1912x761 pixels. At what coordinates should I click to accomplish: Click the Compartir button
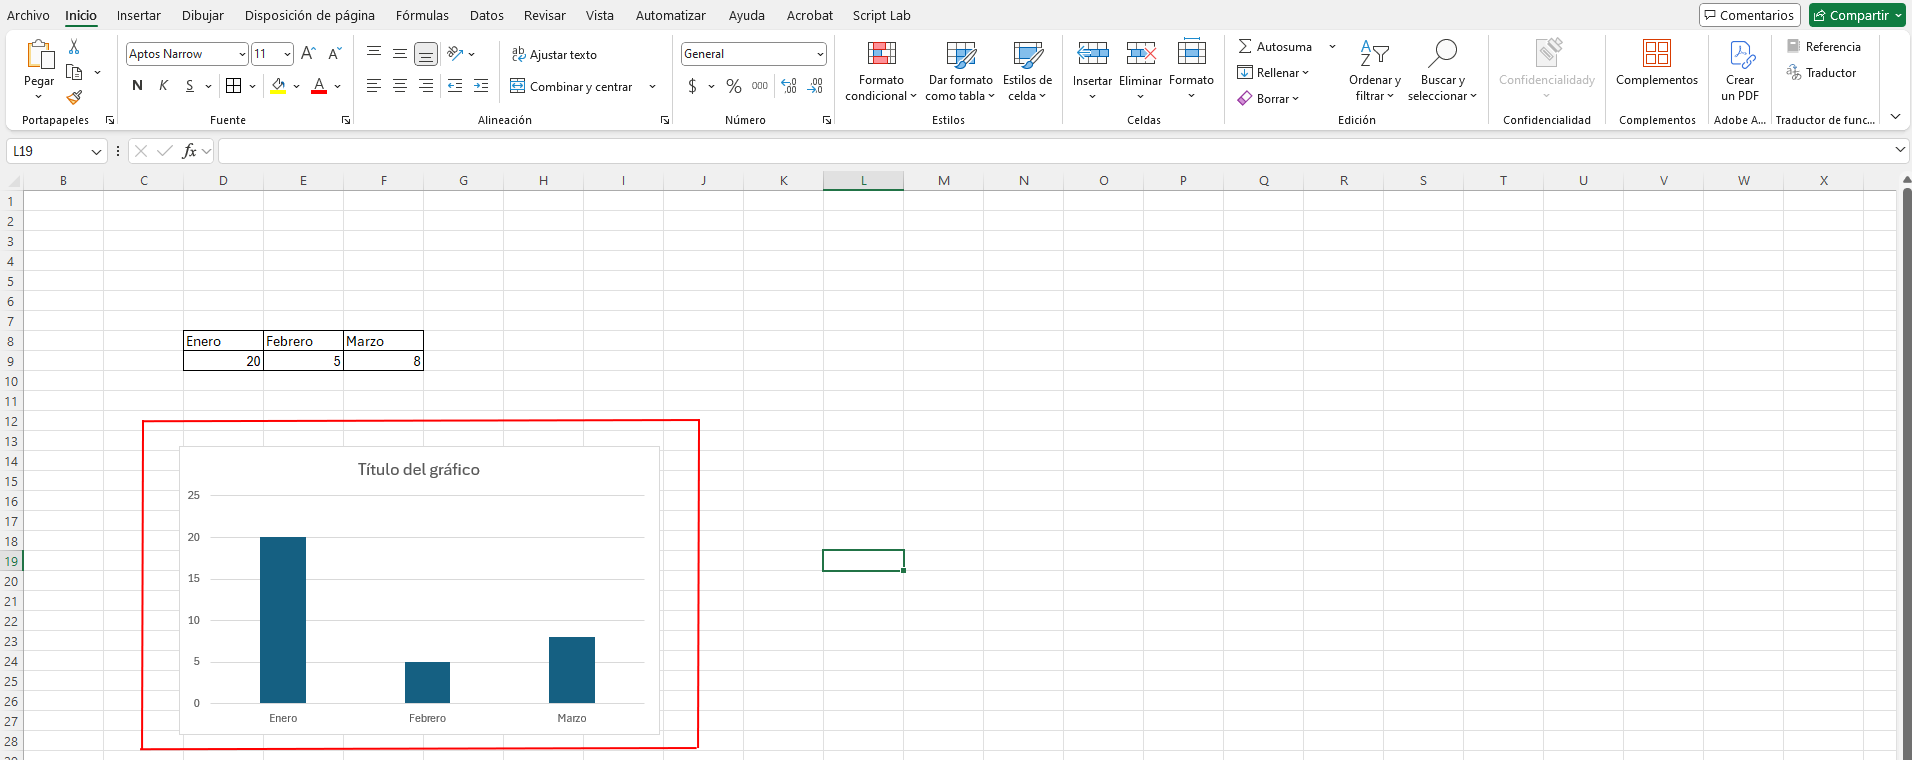click(1856, 15)
